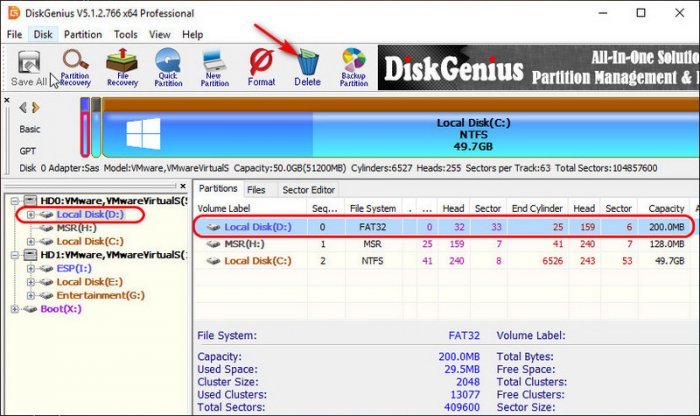Go to the next disk with right arrow

tap(36, 108)
